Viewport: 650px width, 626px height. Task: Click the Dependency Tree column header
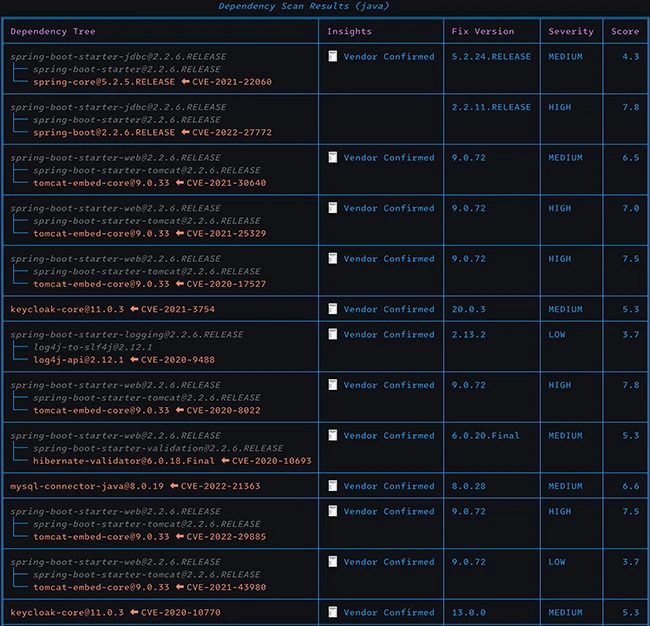[53, 32]
